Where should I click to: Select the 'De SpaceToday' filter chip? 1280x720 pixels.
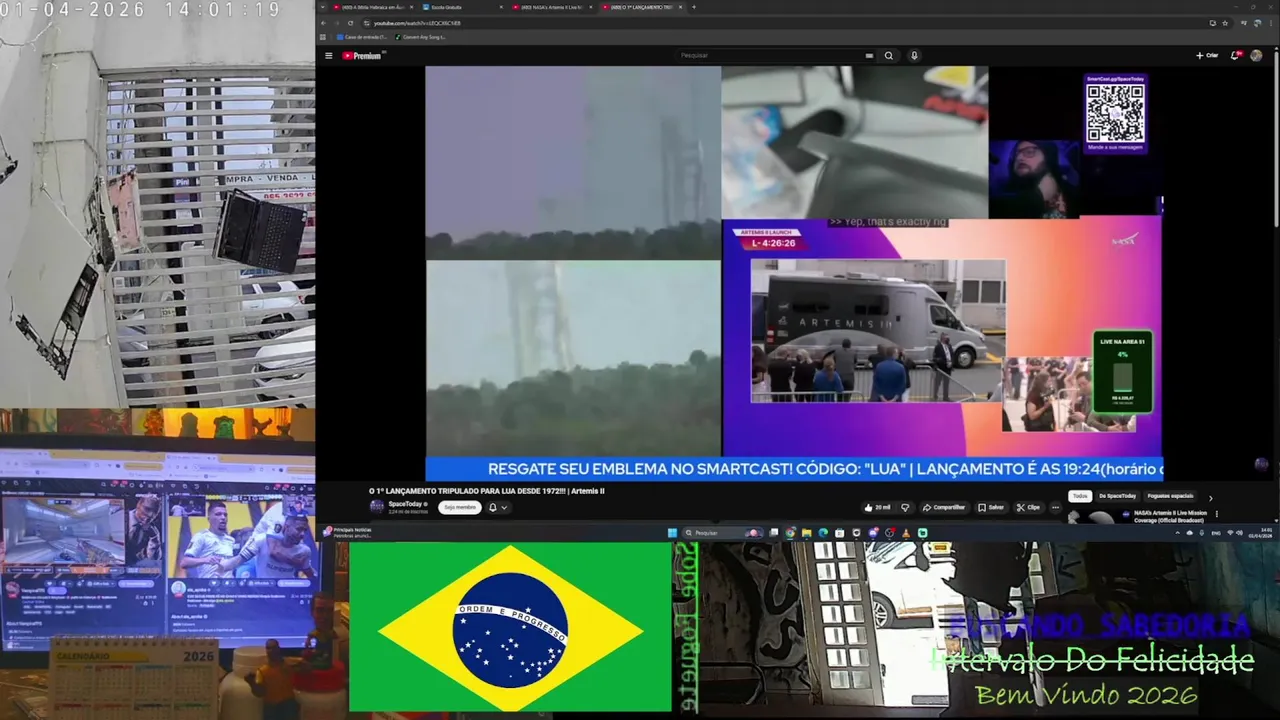[1117, 496]
